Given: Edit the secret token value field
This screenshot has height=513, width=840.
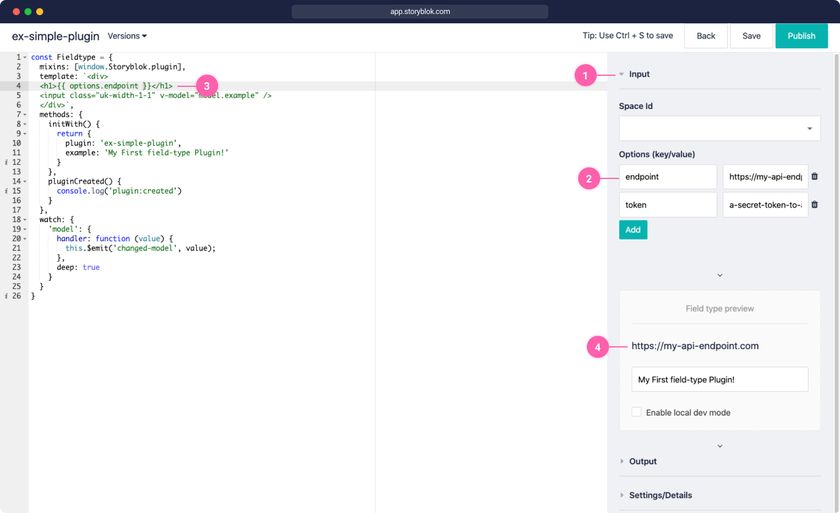Looking at the screenshot, I should [765, 205].
